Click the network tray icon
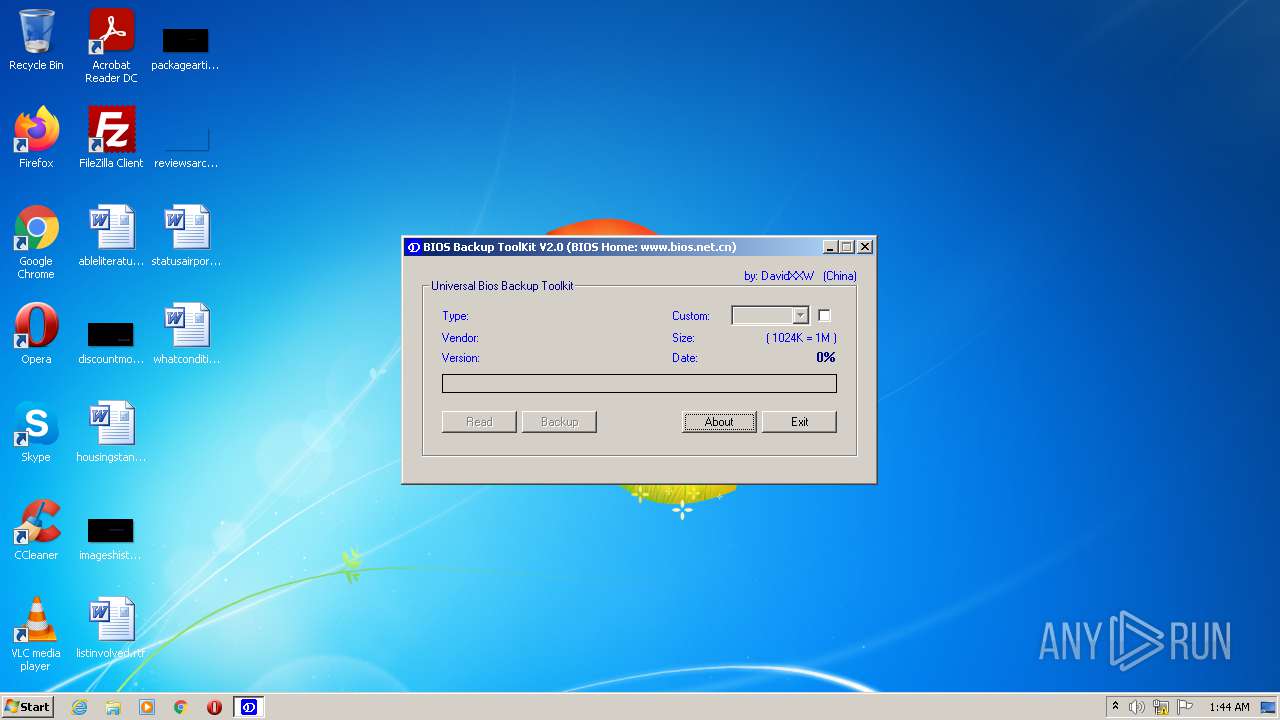This screenshot has height=720, width=1280. pos(1161,707)
